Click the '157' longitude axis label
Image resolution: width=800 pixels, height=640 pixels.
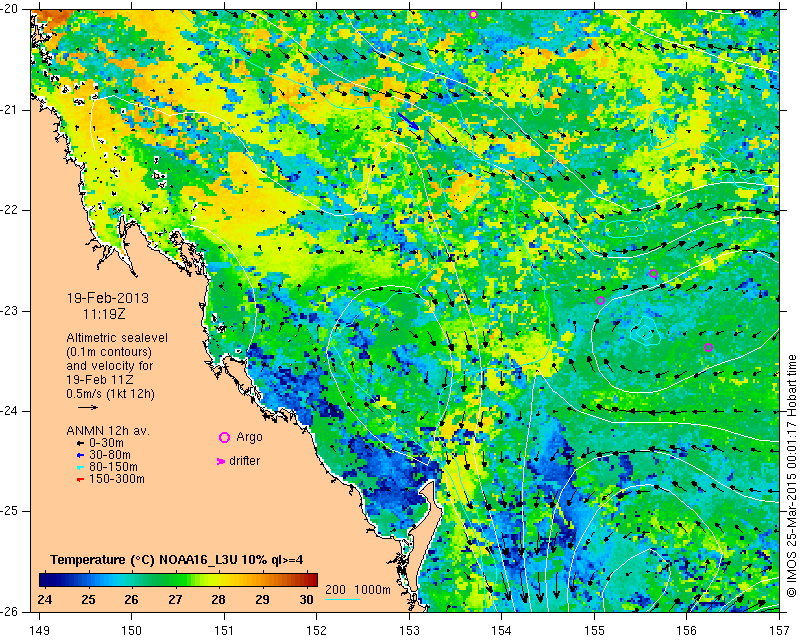[x=780, y=631]
